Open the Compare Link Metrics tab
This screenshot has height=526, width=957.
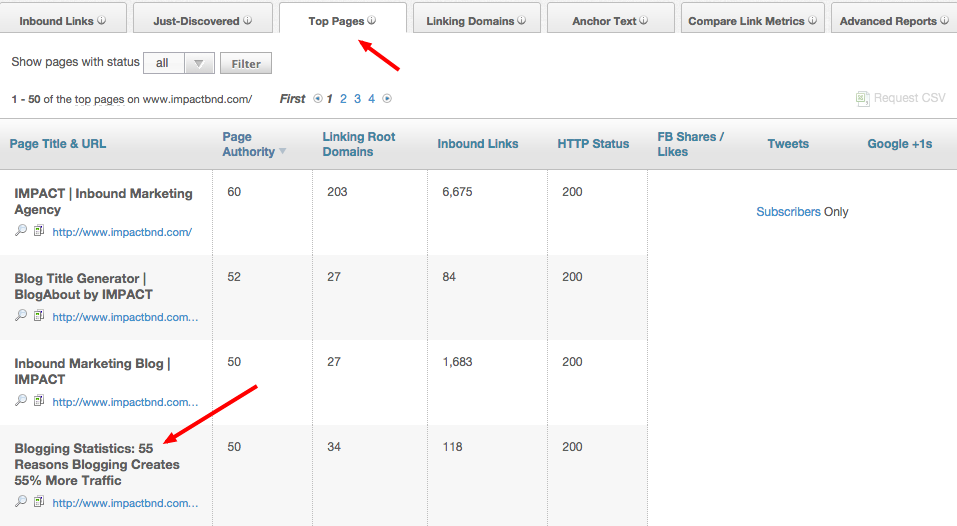click(x=753, y=18)
